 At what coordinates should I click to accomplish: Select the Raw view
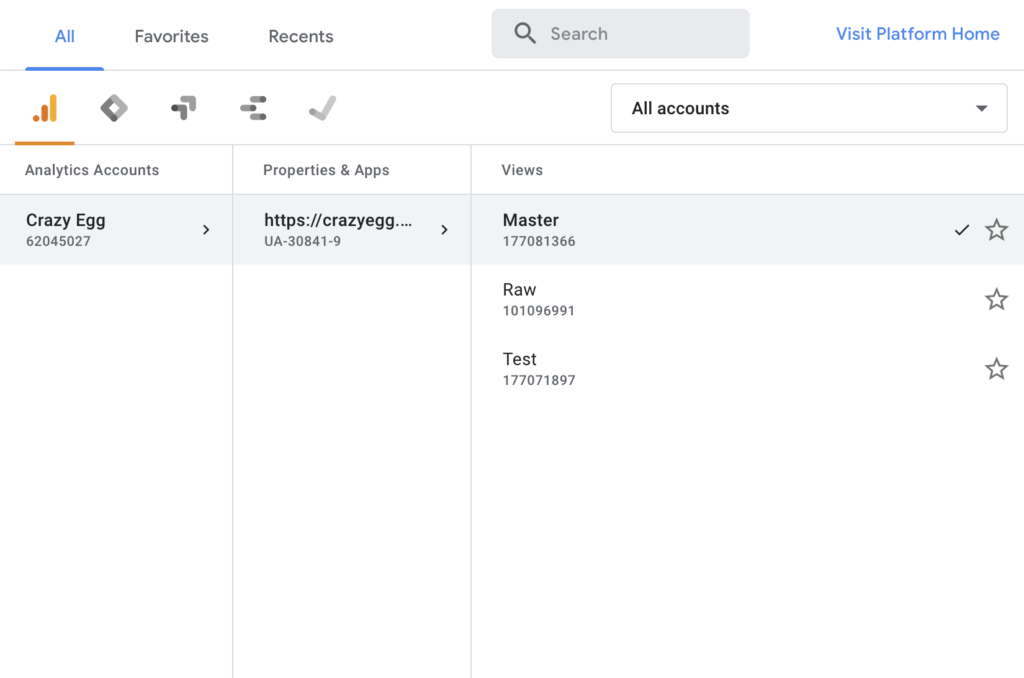click(x=747, y=299)
